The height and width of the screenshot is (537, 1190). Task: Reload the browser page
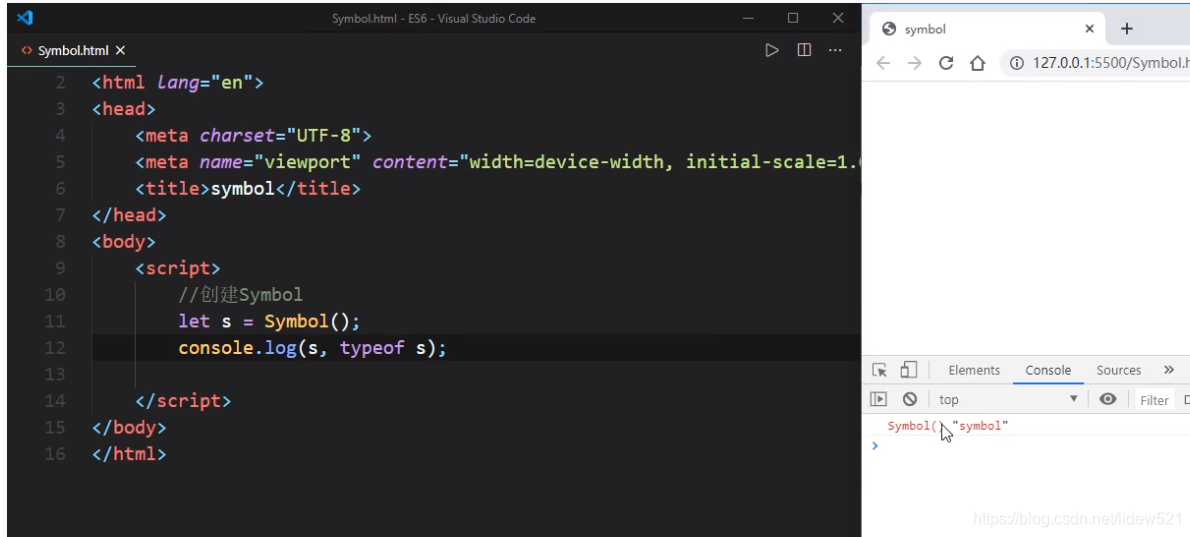pos(946,63)
